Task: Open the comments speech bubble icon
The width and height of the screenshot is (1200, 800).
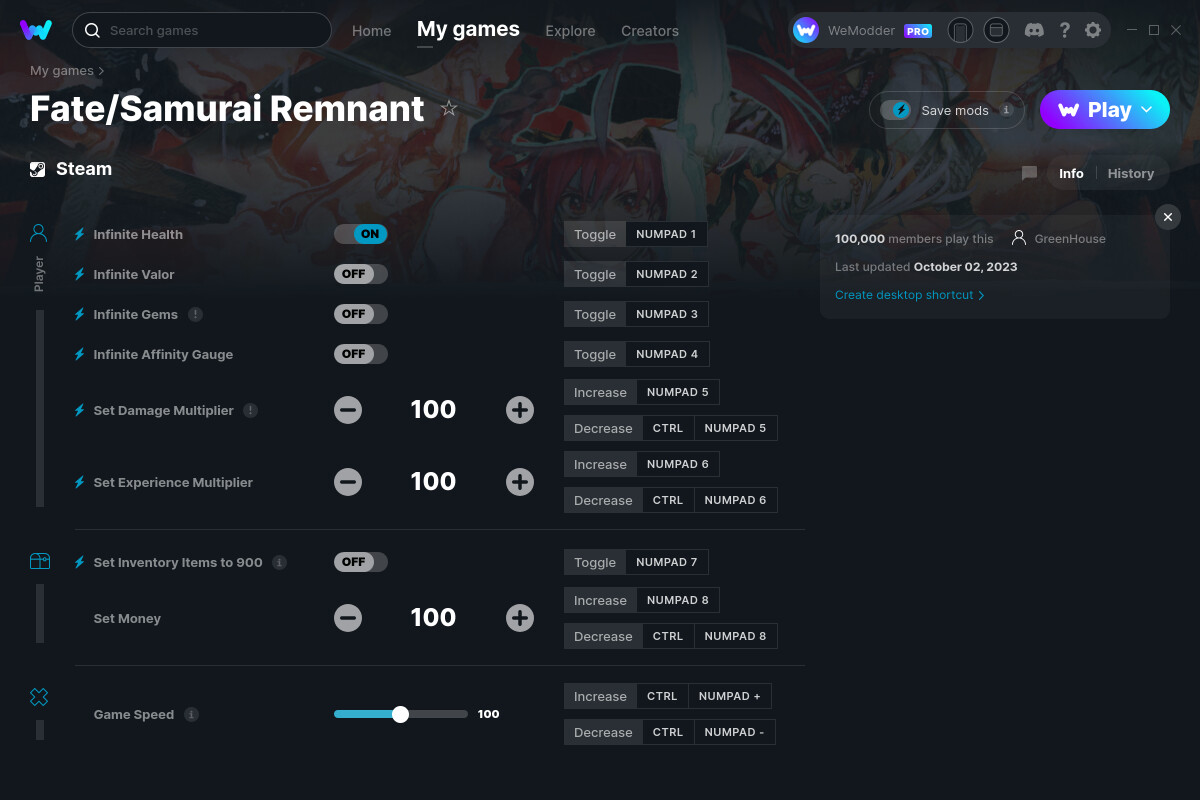Action: click(x=1029, y=173)
